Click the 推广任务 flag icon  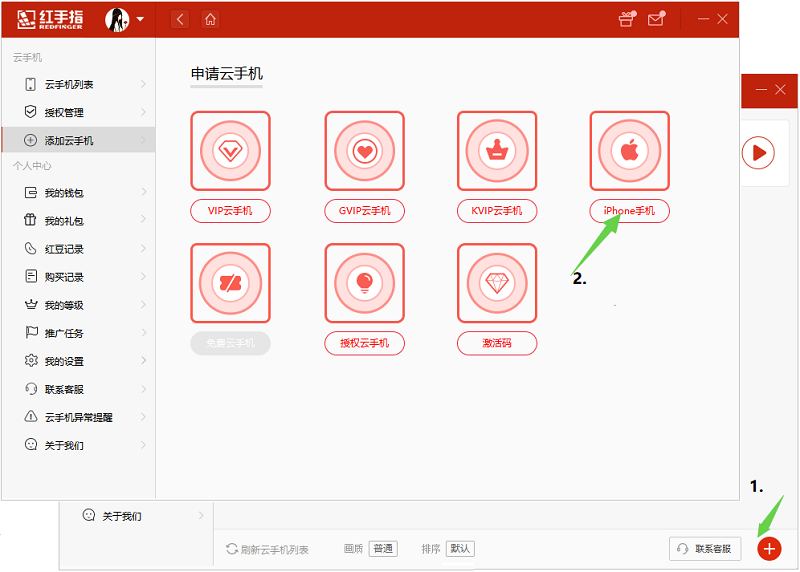31,333
